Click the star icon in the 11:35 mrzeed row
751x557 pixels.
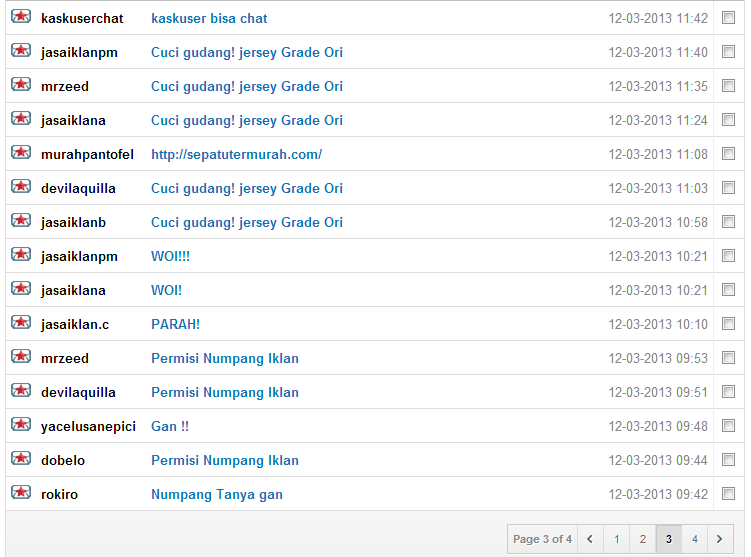click(21, 84)
